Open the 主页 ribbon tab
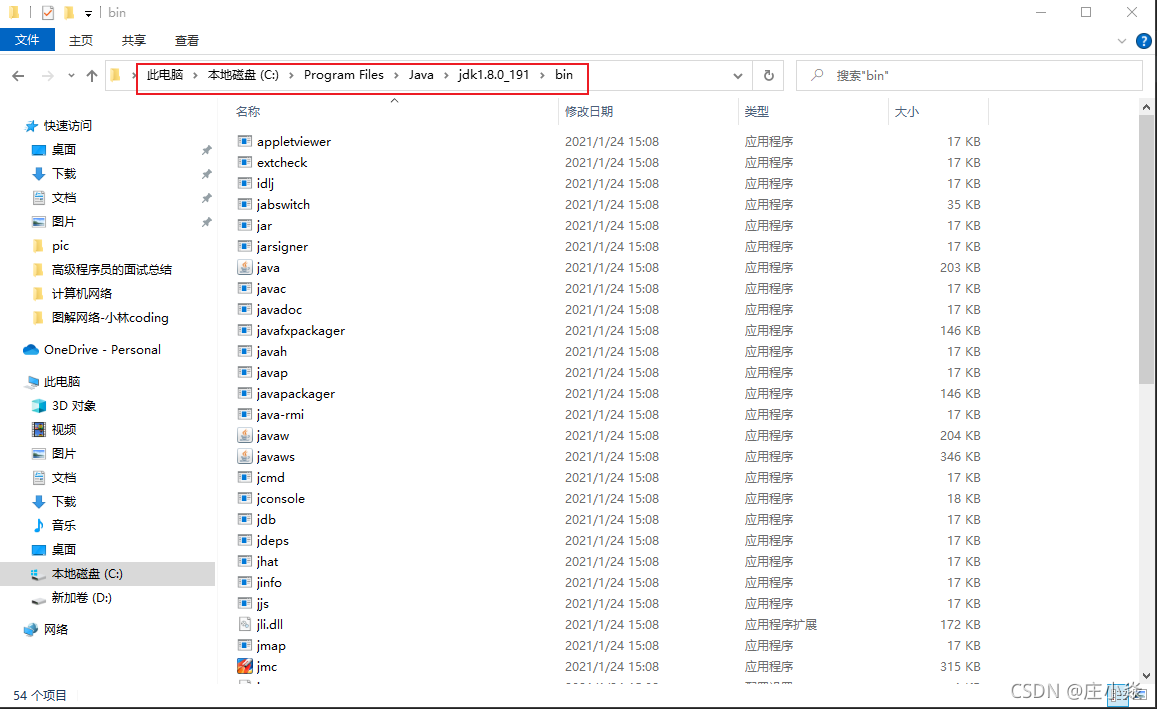 pos(80,41)
